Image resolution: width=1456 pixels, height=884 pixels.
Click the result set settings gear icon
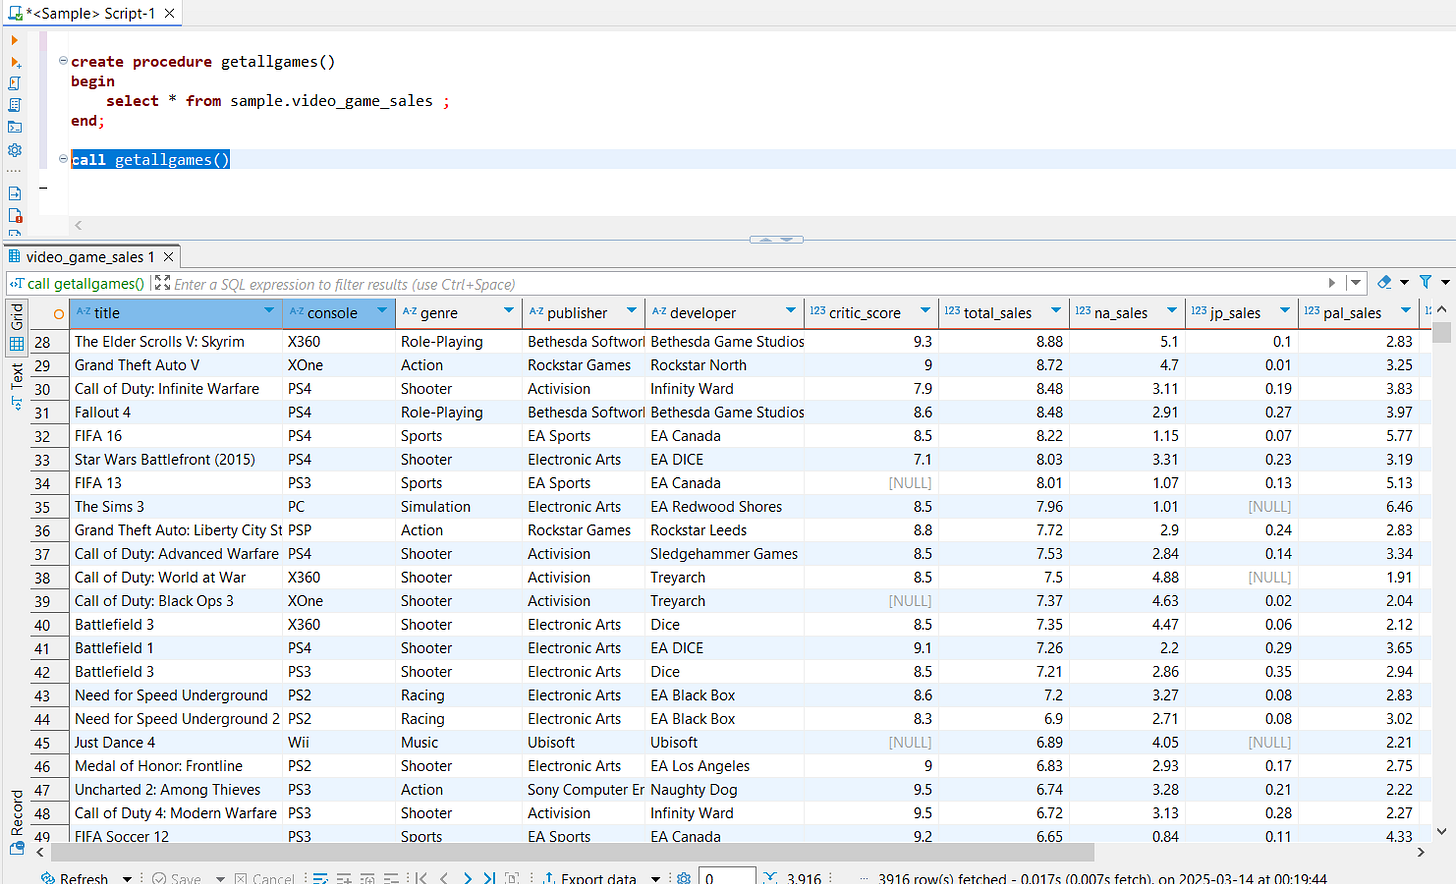[684, 878]
